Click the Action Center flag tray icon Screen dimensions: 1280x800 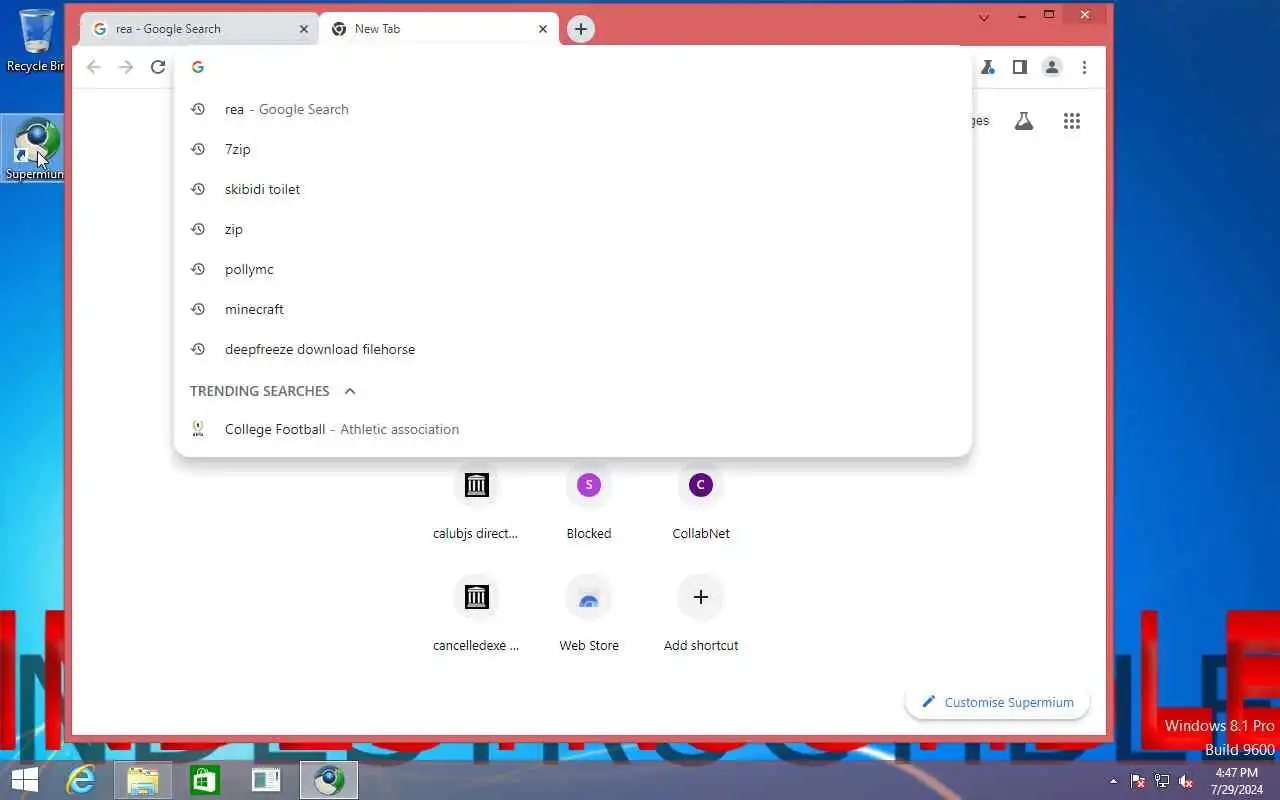point(1138,781)
